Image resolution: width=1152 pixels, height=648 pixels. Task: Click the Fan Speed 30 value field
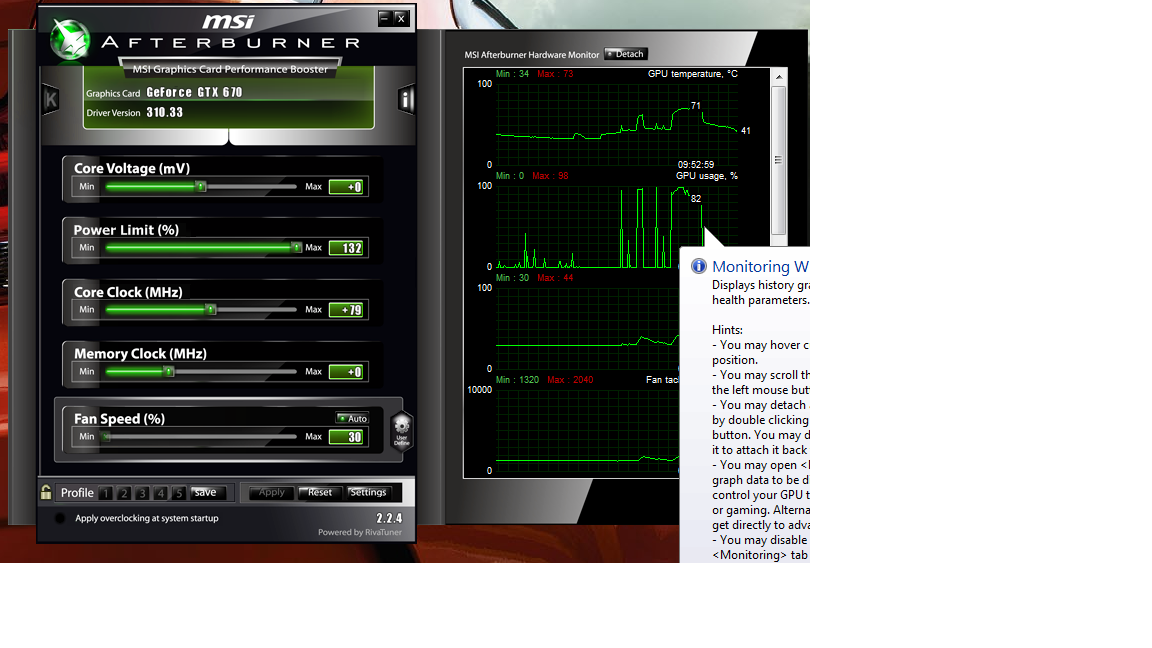346,436
